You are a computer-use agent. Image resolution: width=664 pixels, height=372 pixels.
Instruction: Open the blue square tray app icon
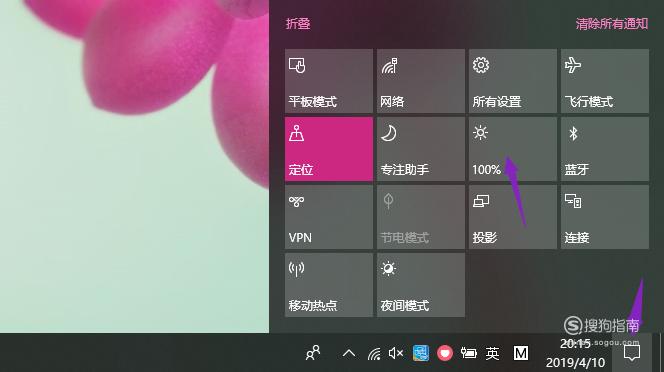(x=421, y=353)
